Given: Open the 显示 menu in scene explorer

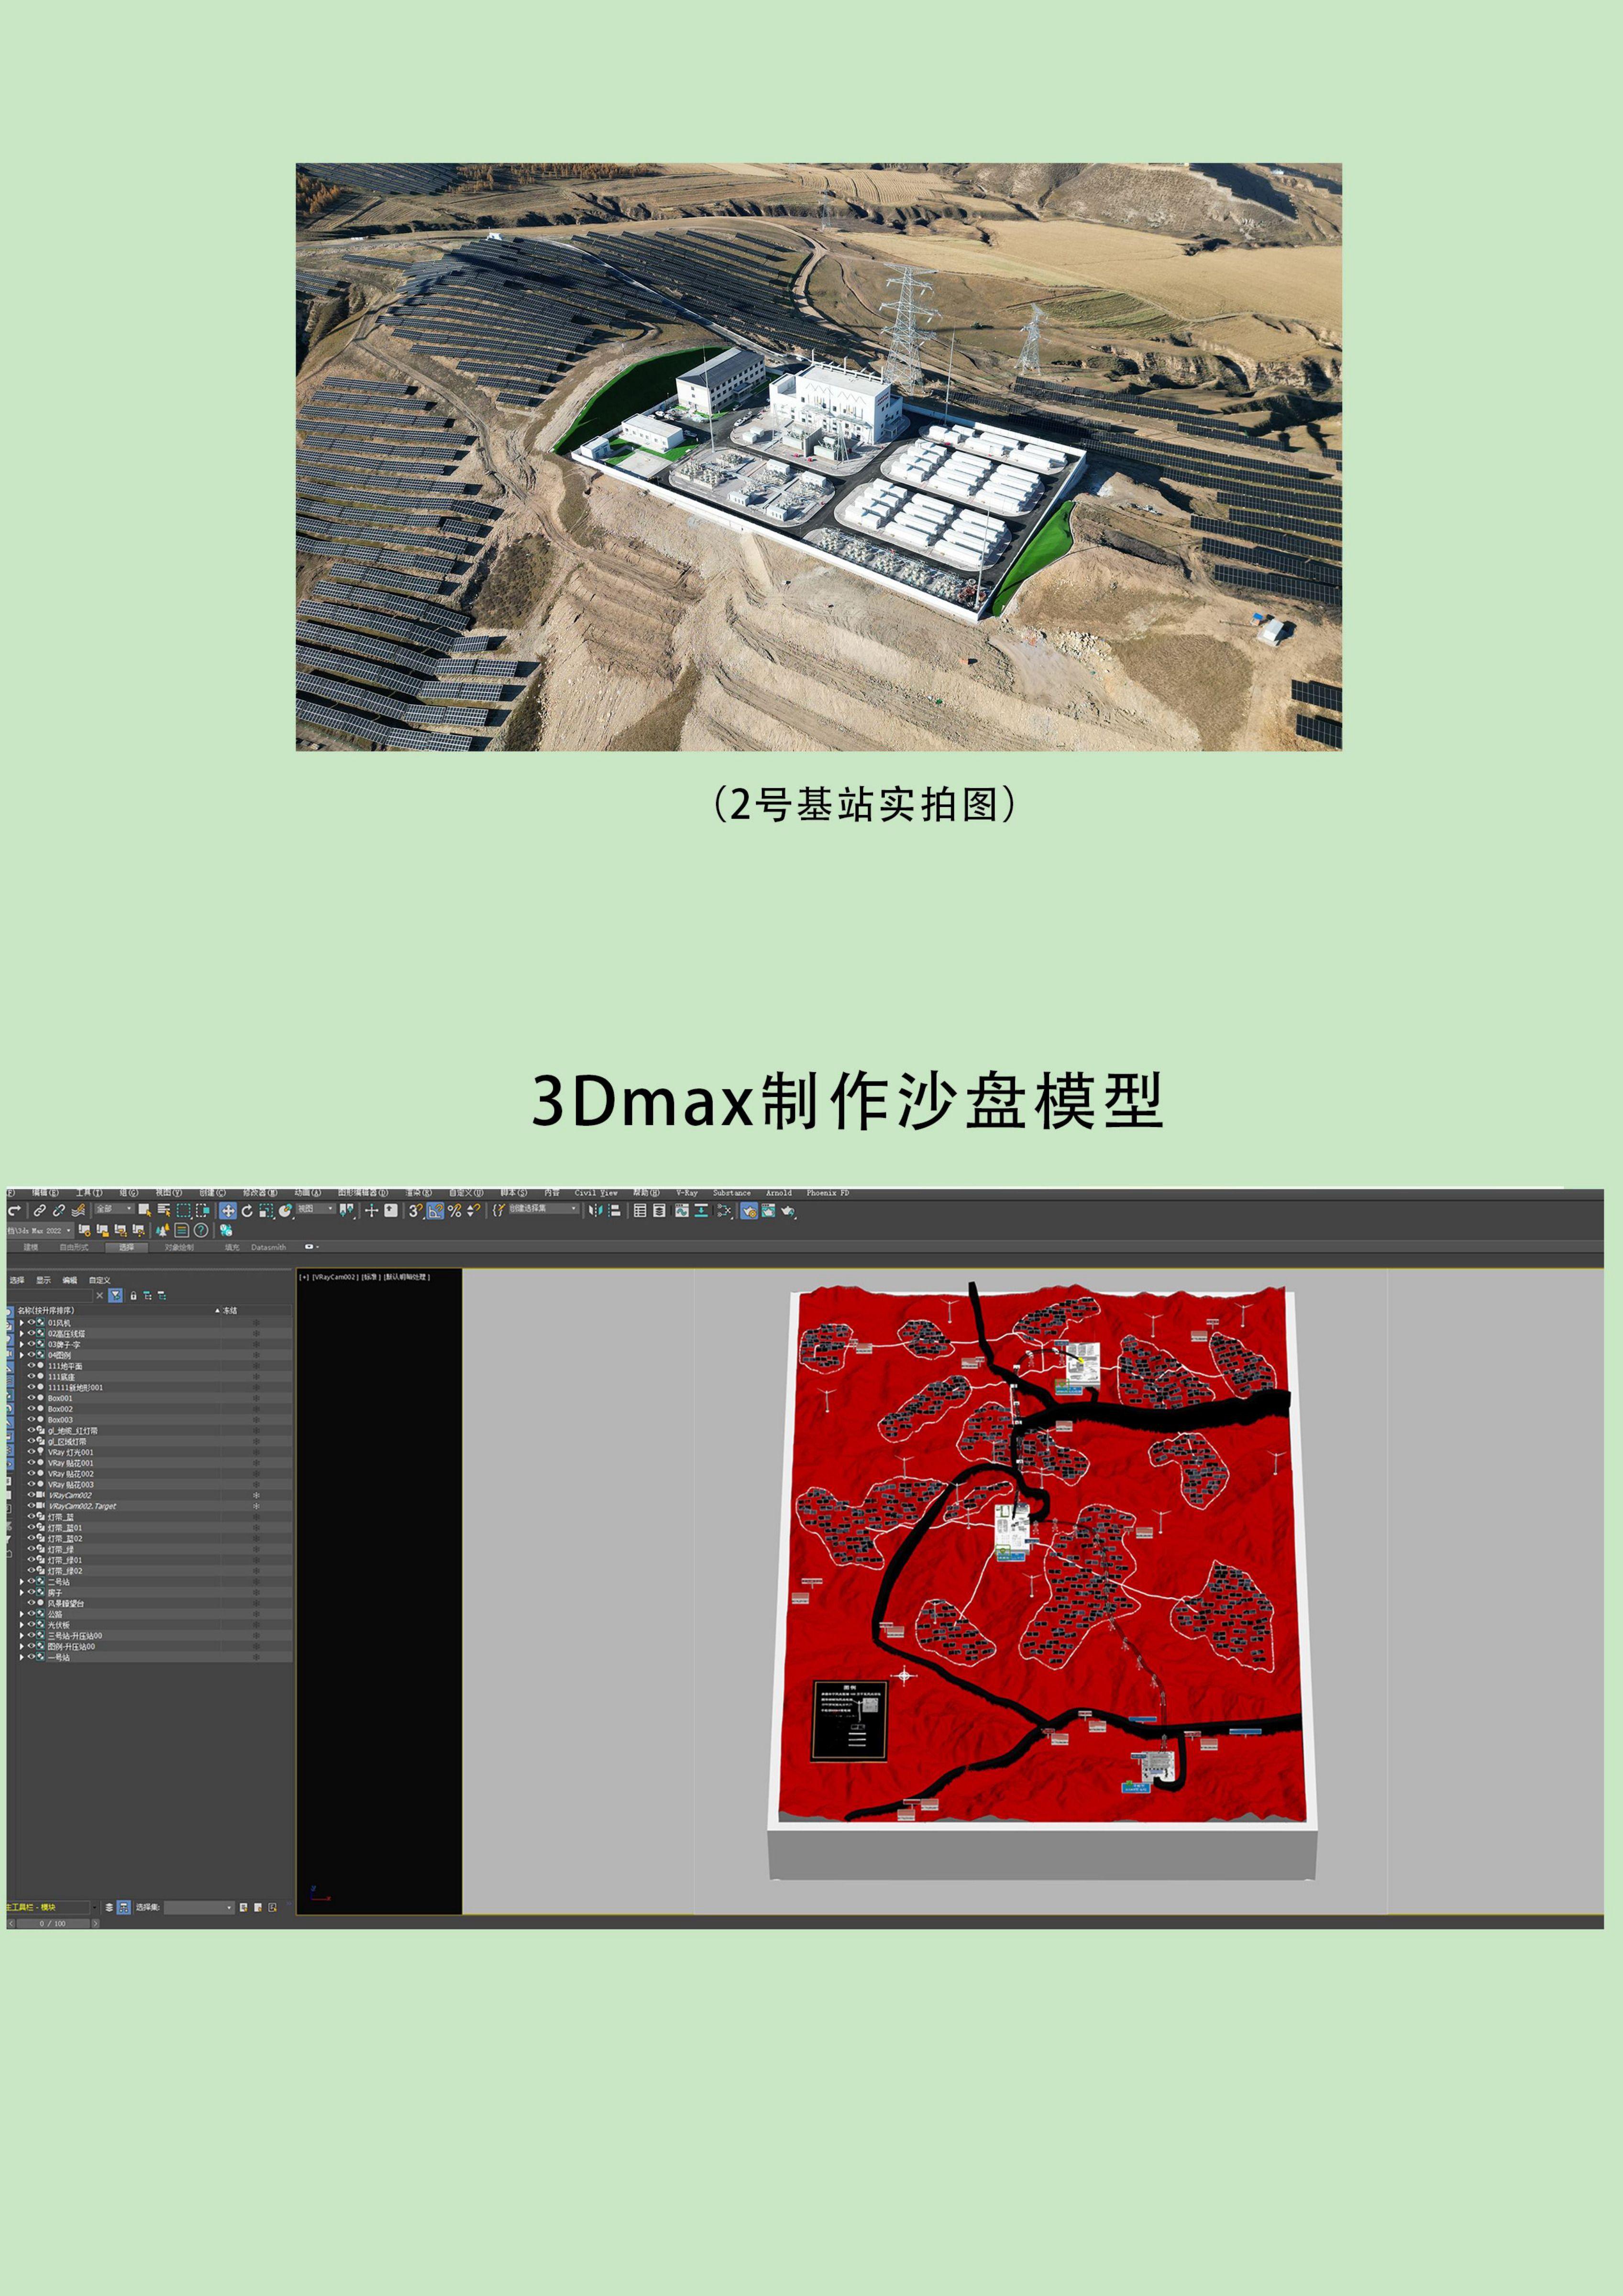Looking at the screenshot, I should click(x=43, y=1280).
